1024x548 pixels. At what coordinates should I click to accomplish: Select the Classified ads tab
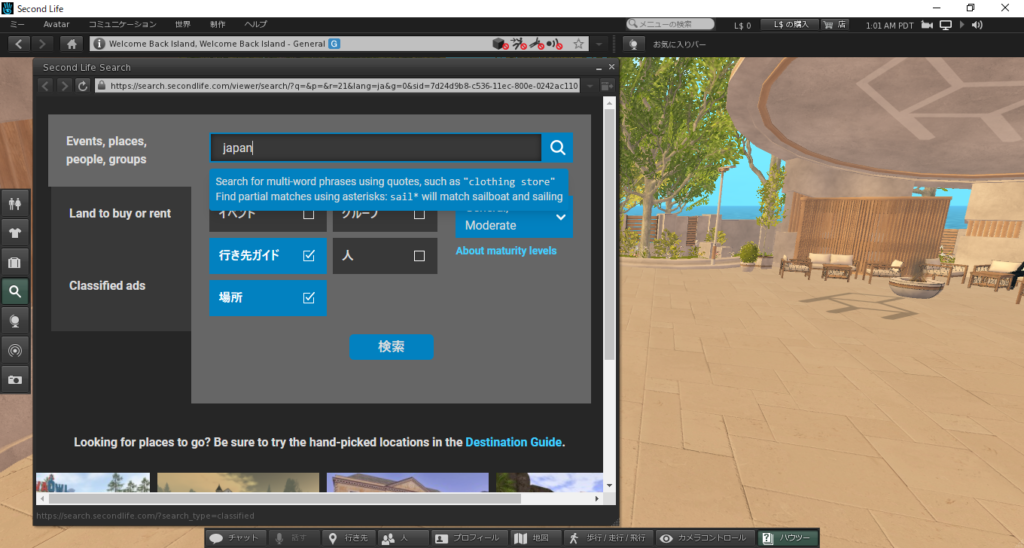[107, 285]
